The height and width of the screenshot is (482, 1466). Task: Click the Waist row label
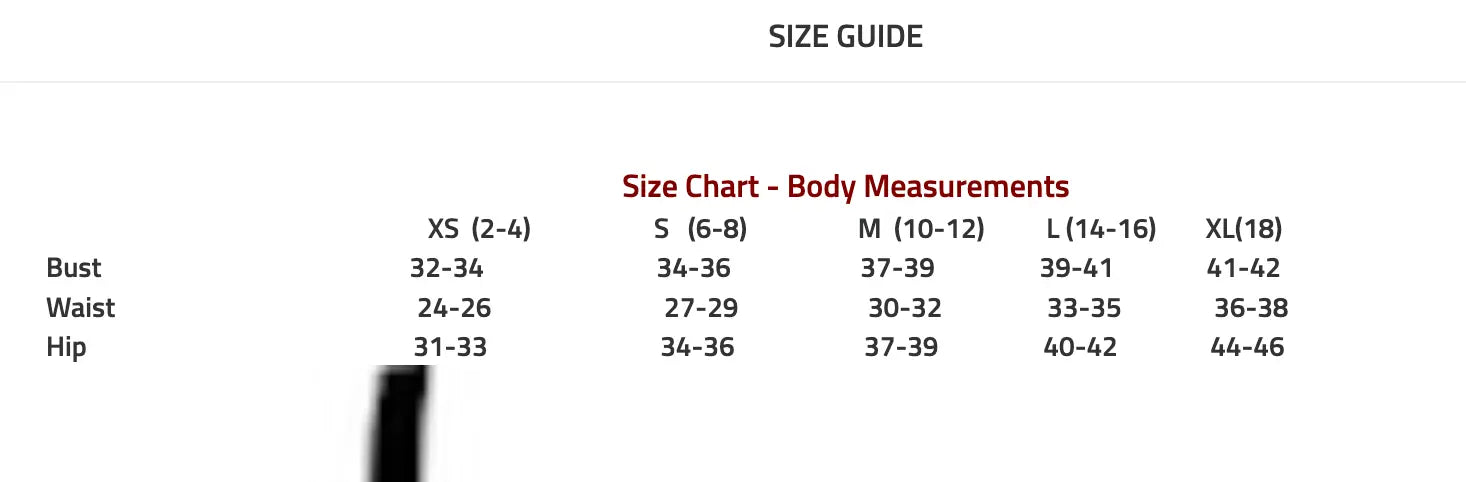[x=81, y=308]
